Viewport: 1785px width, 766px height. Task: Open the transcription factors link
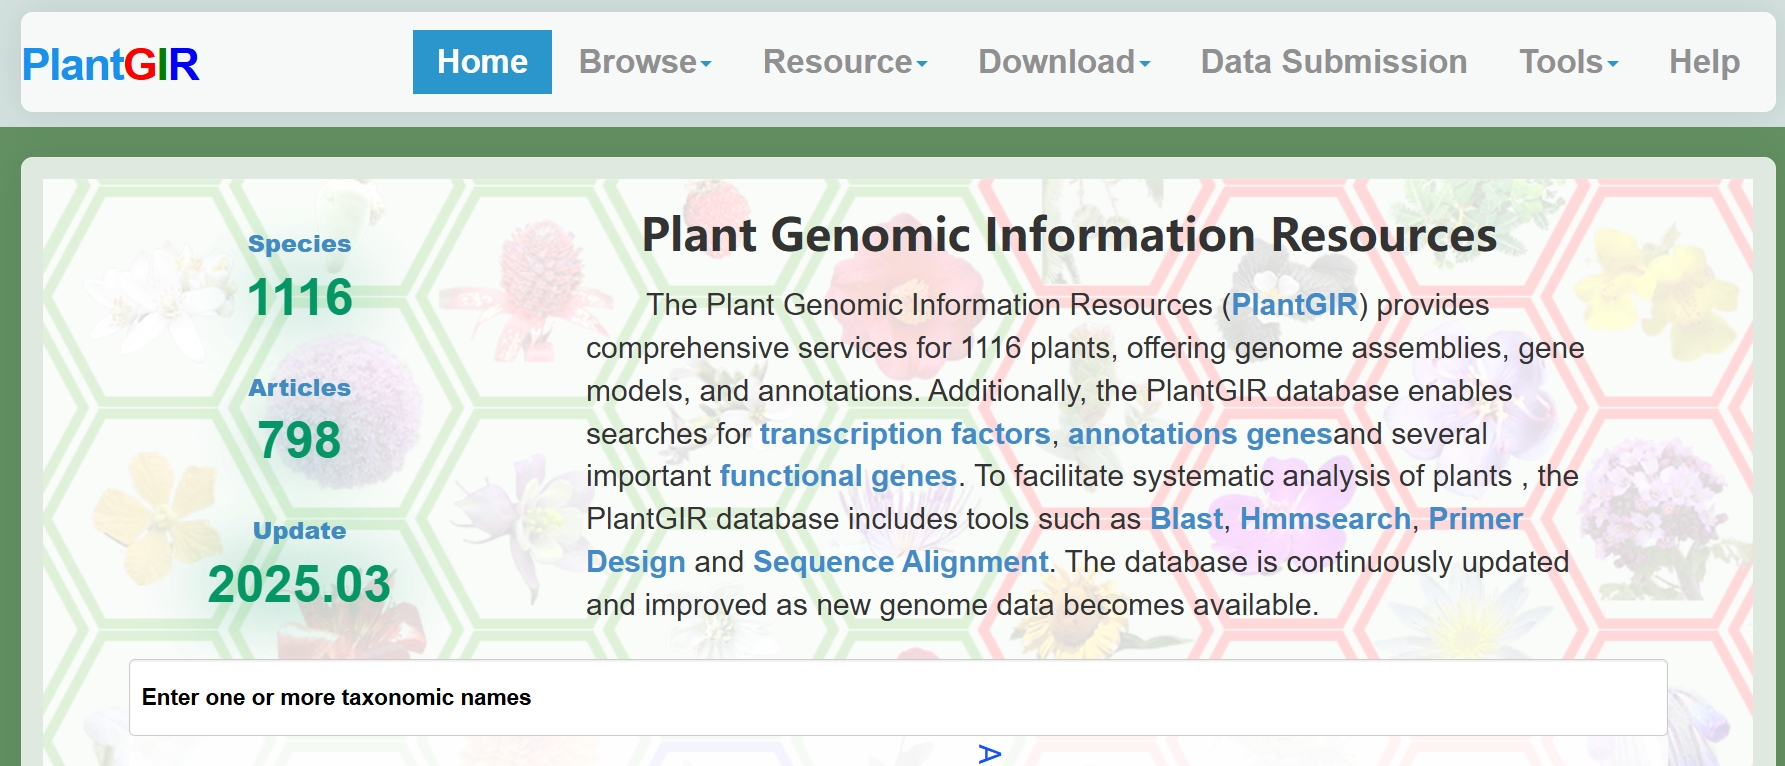905,434
